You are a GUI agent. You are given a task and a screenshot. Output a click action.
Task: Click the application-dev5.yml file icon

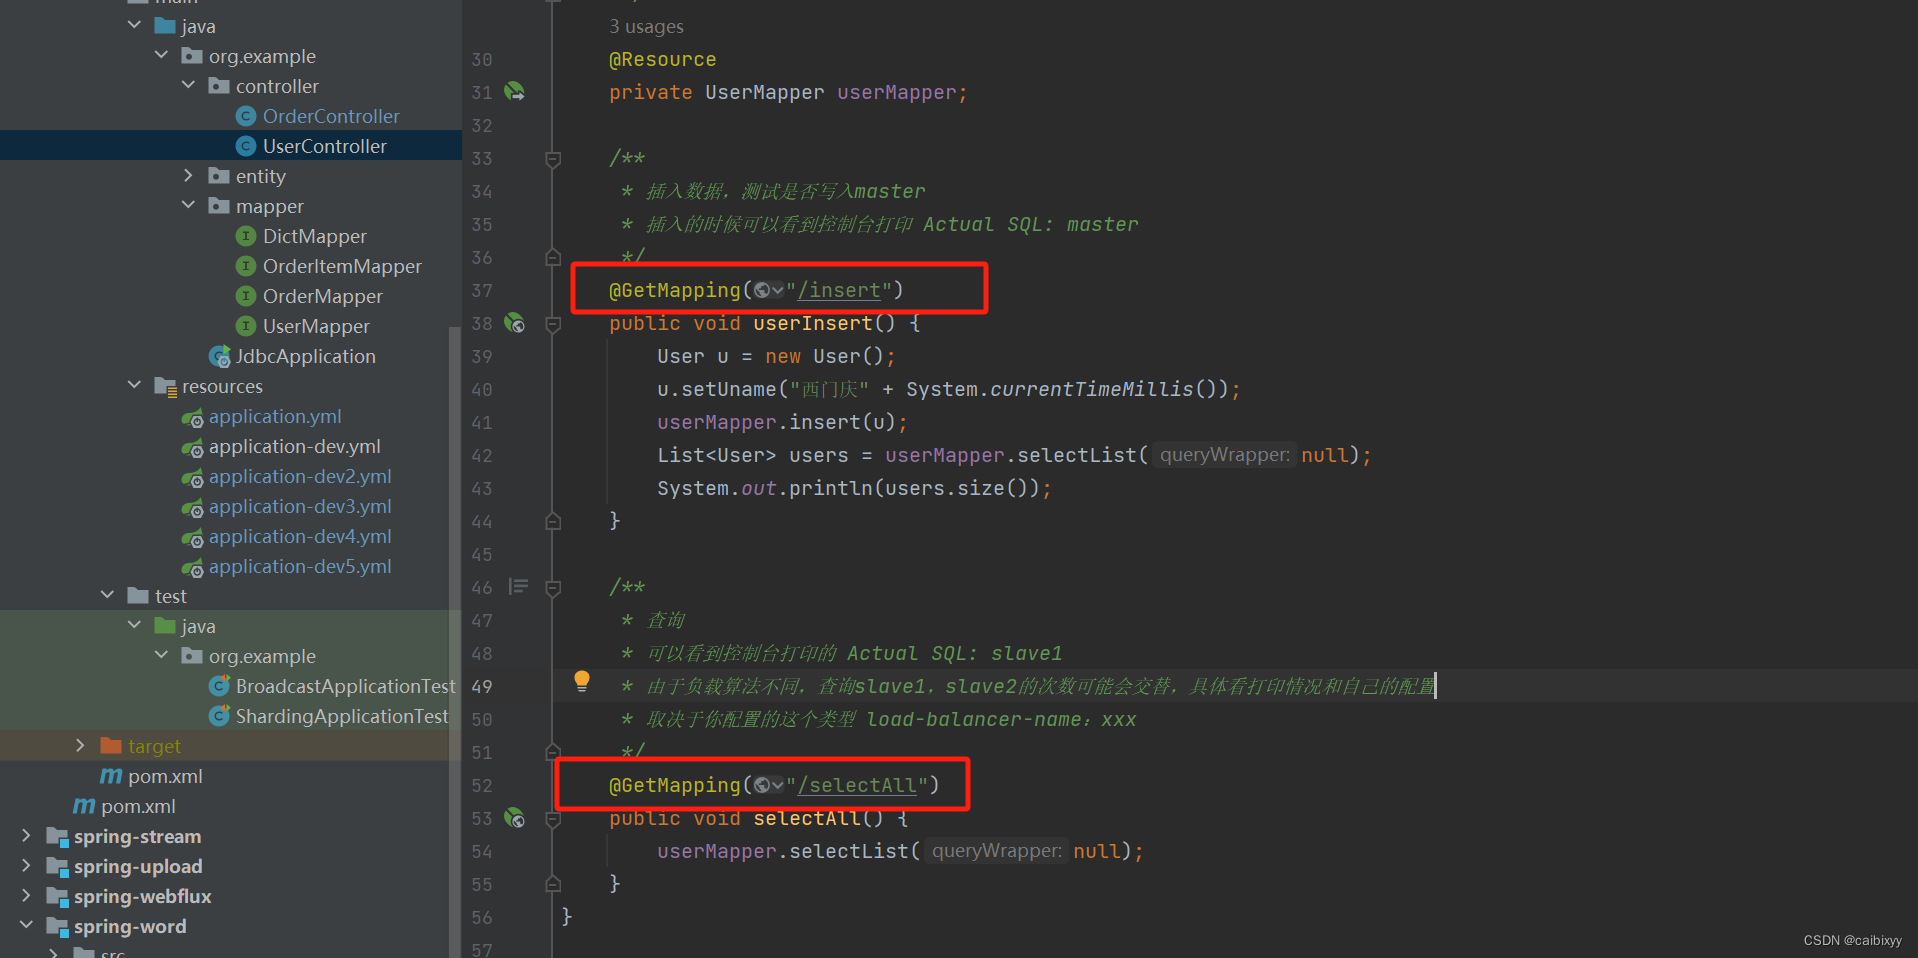click(x=193, y=568)
